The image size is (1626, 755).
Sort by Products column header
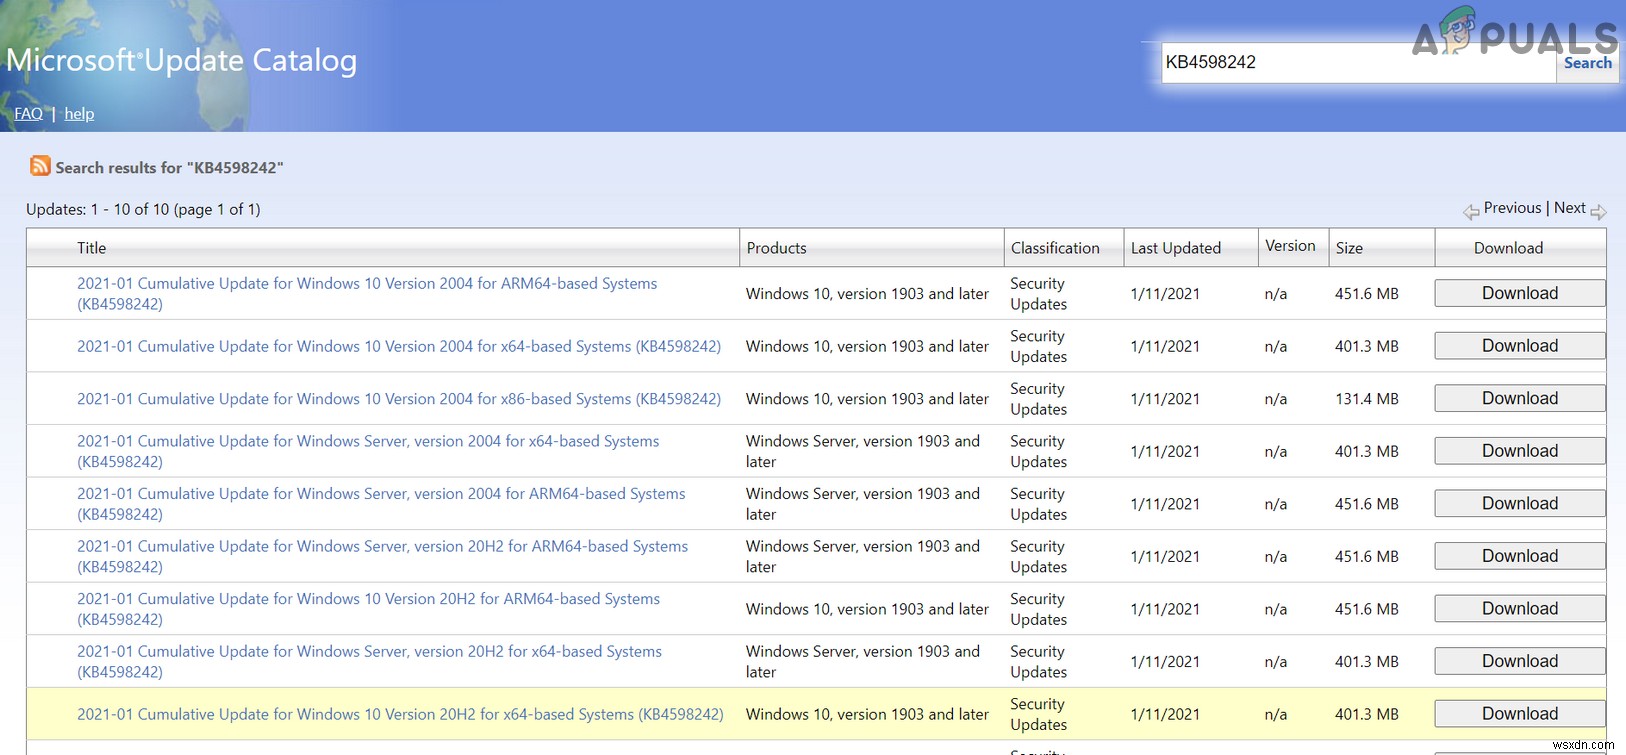tap(776, 248)
